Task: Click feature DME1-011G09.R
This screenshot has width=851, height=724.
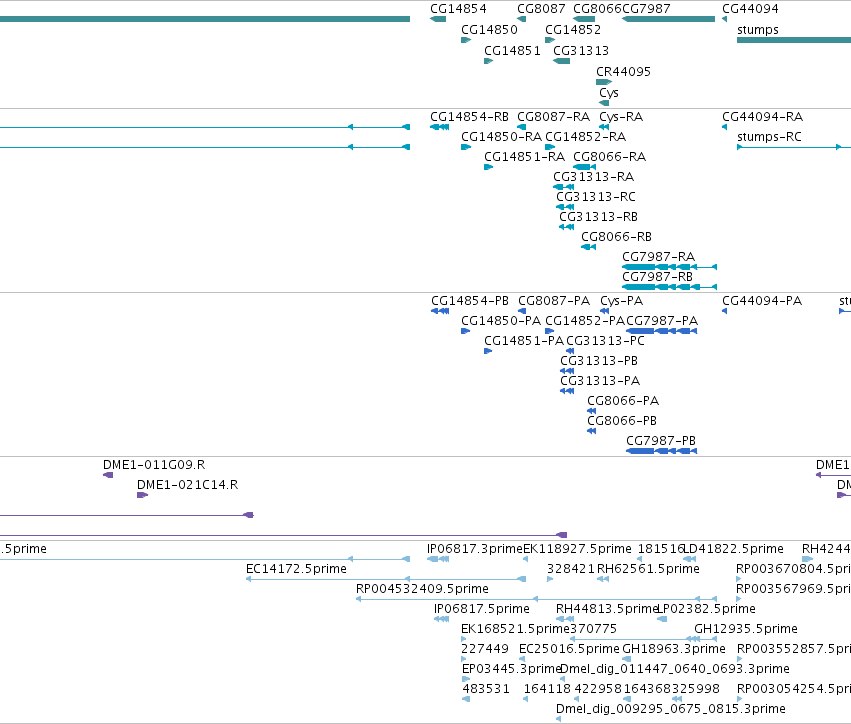Action: [154, 465]
